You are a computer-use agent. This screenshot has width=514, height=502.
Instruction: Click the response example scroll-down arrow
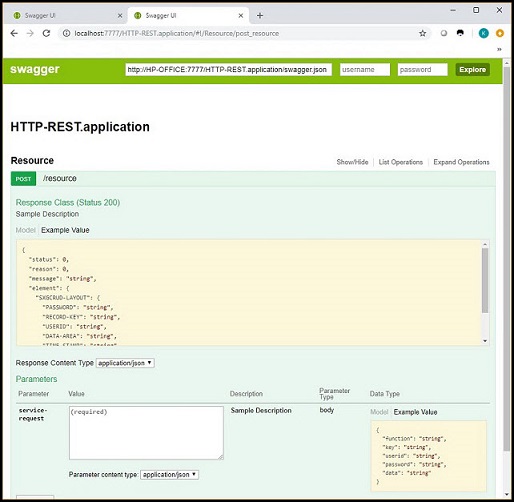(485, 341)
